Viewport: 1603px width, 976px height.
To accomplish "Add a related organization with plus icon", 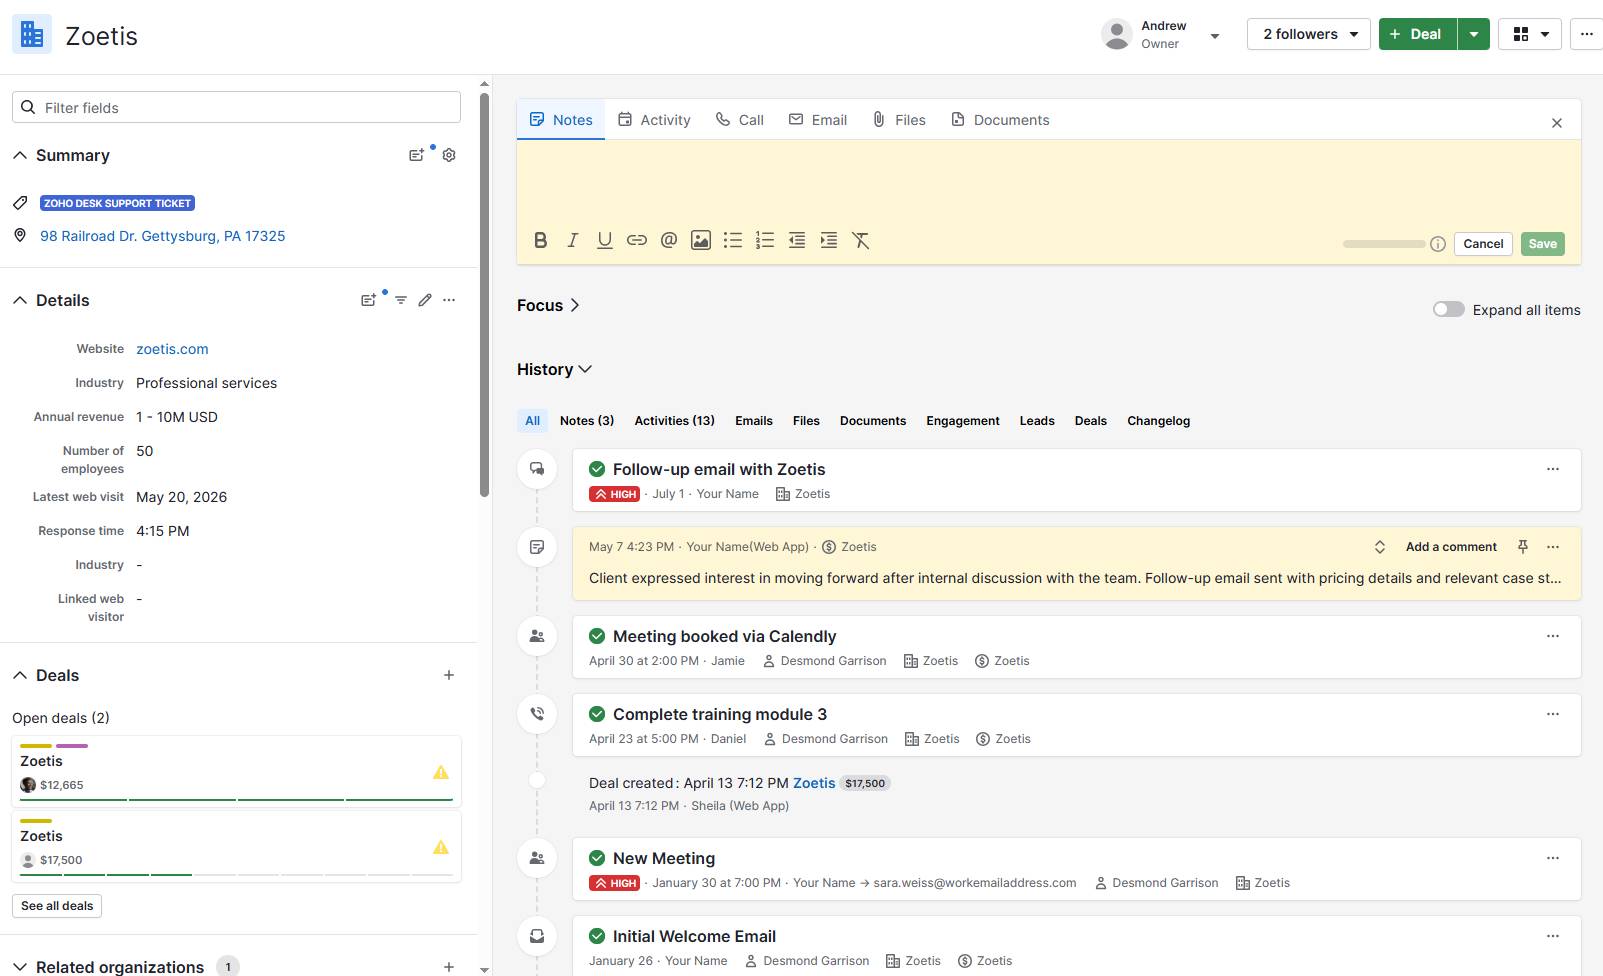I will (449, 967).
